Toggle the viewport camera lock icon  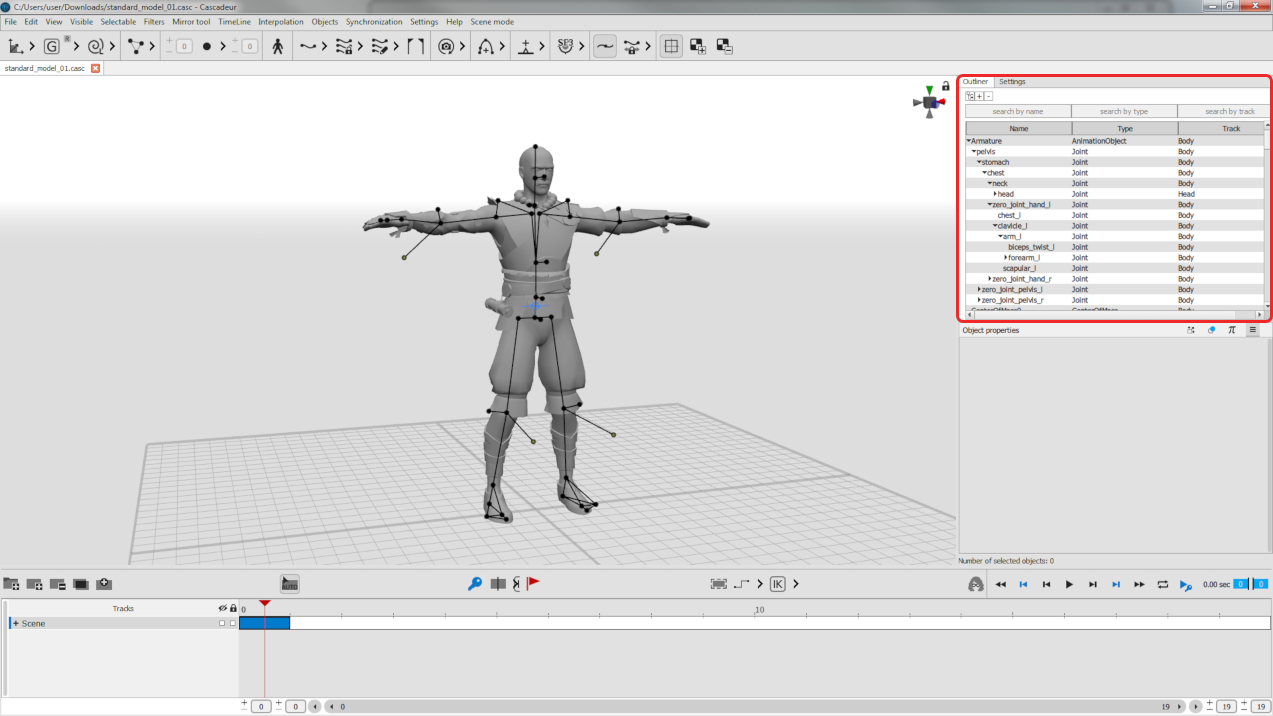point(946,87)
